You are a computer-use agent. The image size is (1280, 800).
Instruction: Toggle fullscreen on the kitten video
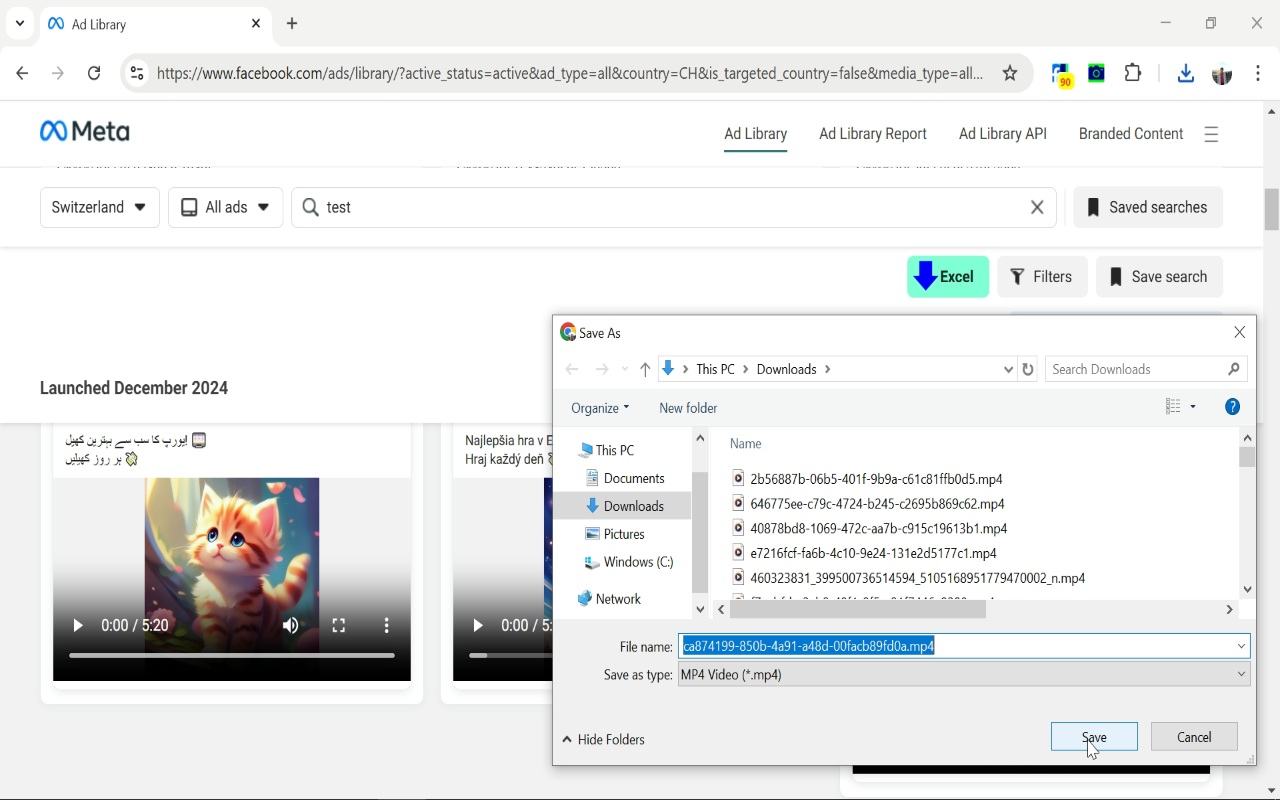pos(339,624)
